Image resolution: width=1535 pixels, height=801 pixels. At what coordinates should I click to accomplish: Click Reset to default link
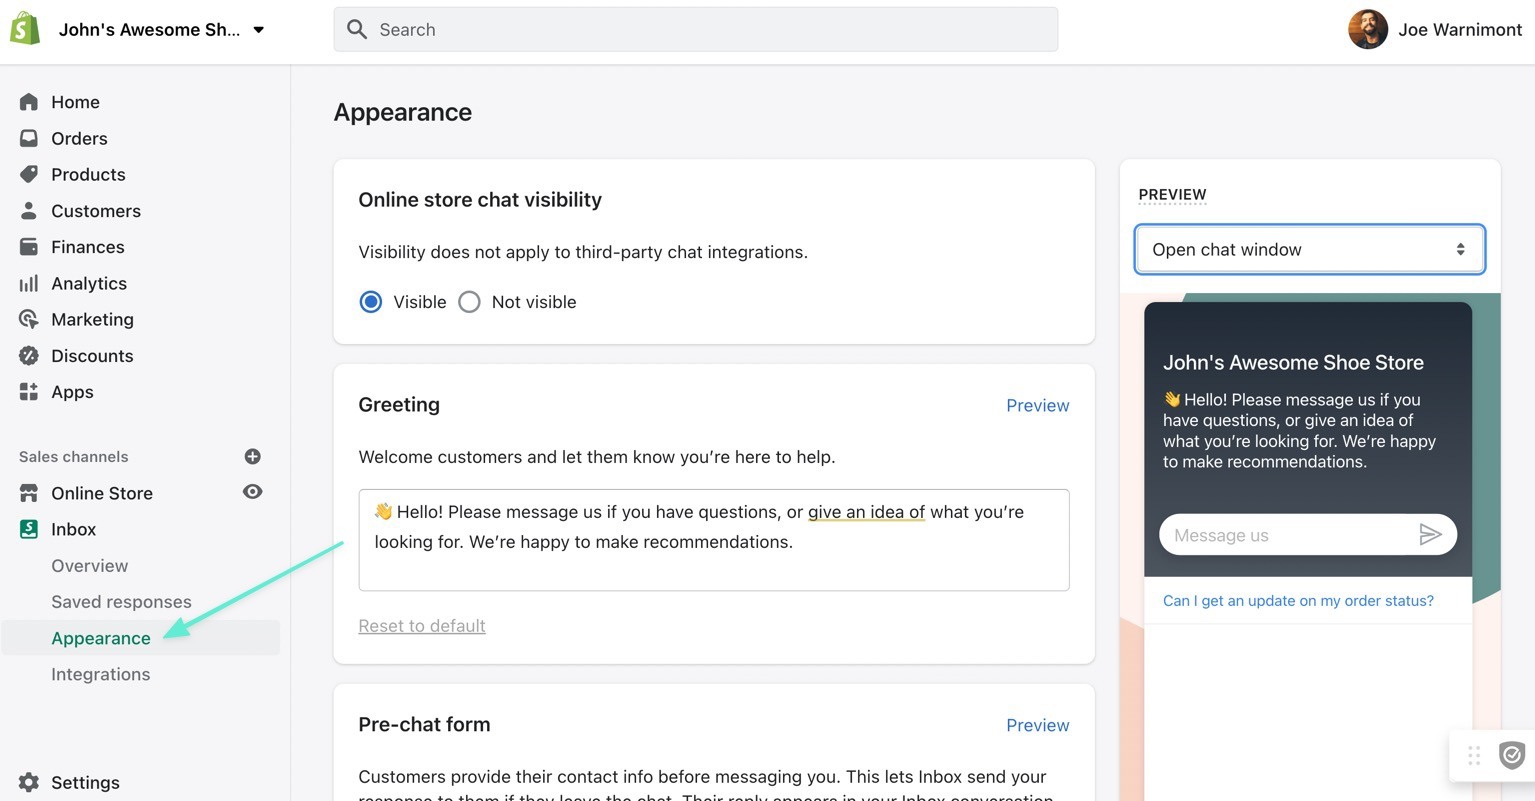pyautogui.click(x=422, y=626)
